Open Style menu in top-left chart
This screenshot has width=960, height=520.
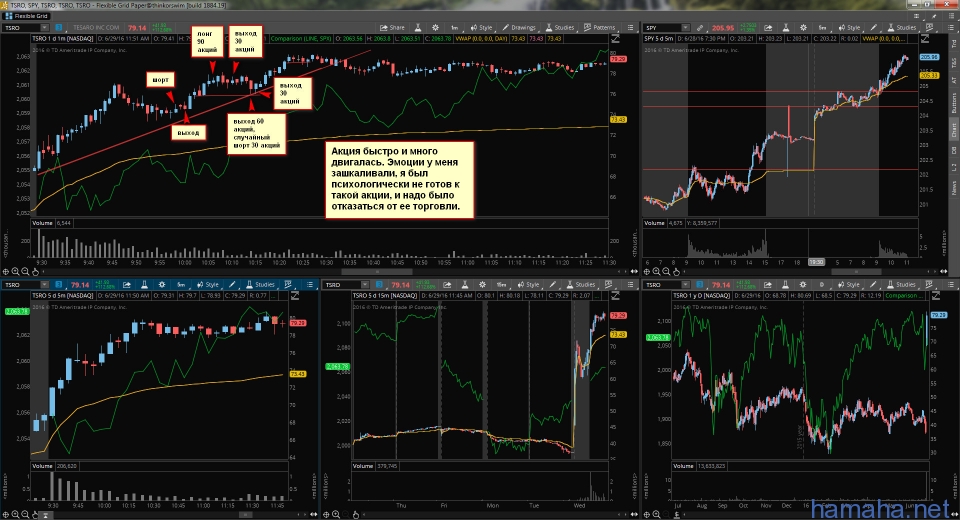[481, 28]
